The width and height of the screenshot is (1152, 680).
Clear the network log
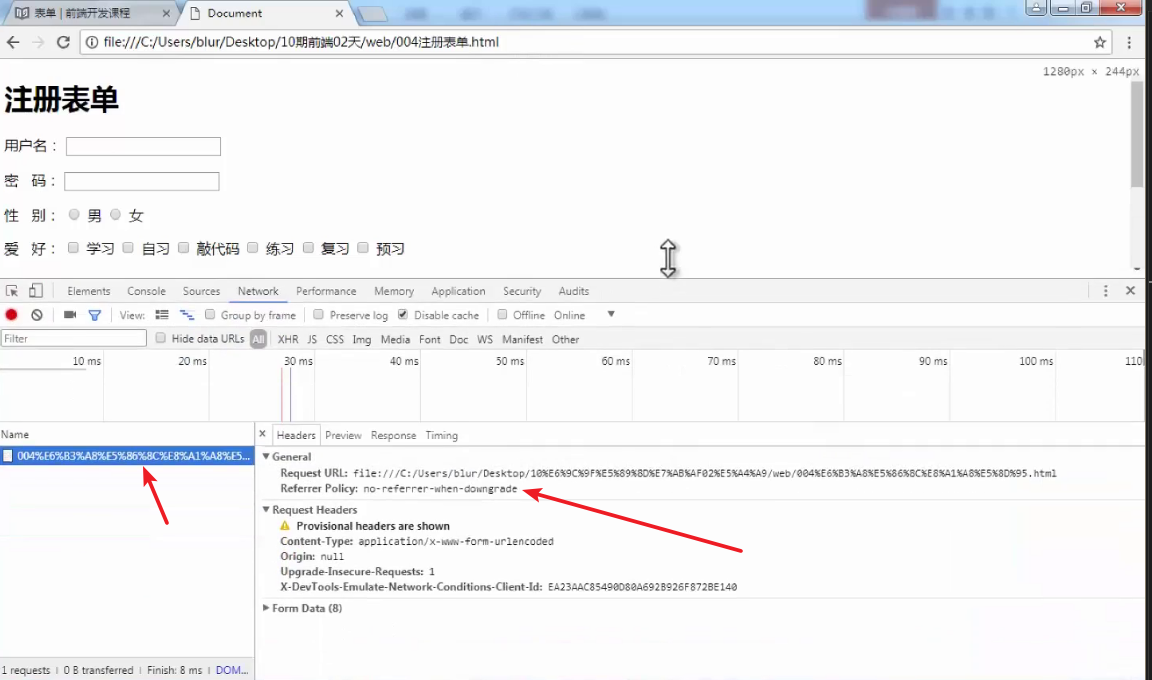pyautogui.click(x=37, y=315)
